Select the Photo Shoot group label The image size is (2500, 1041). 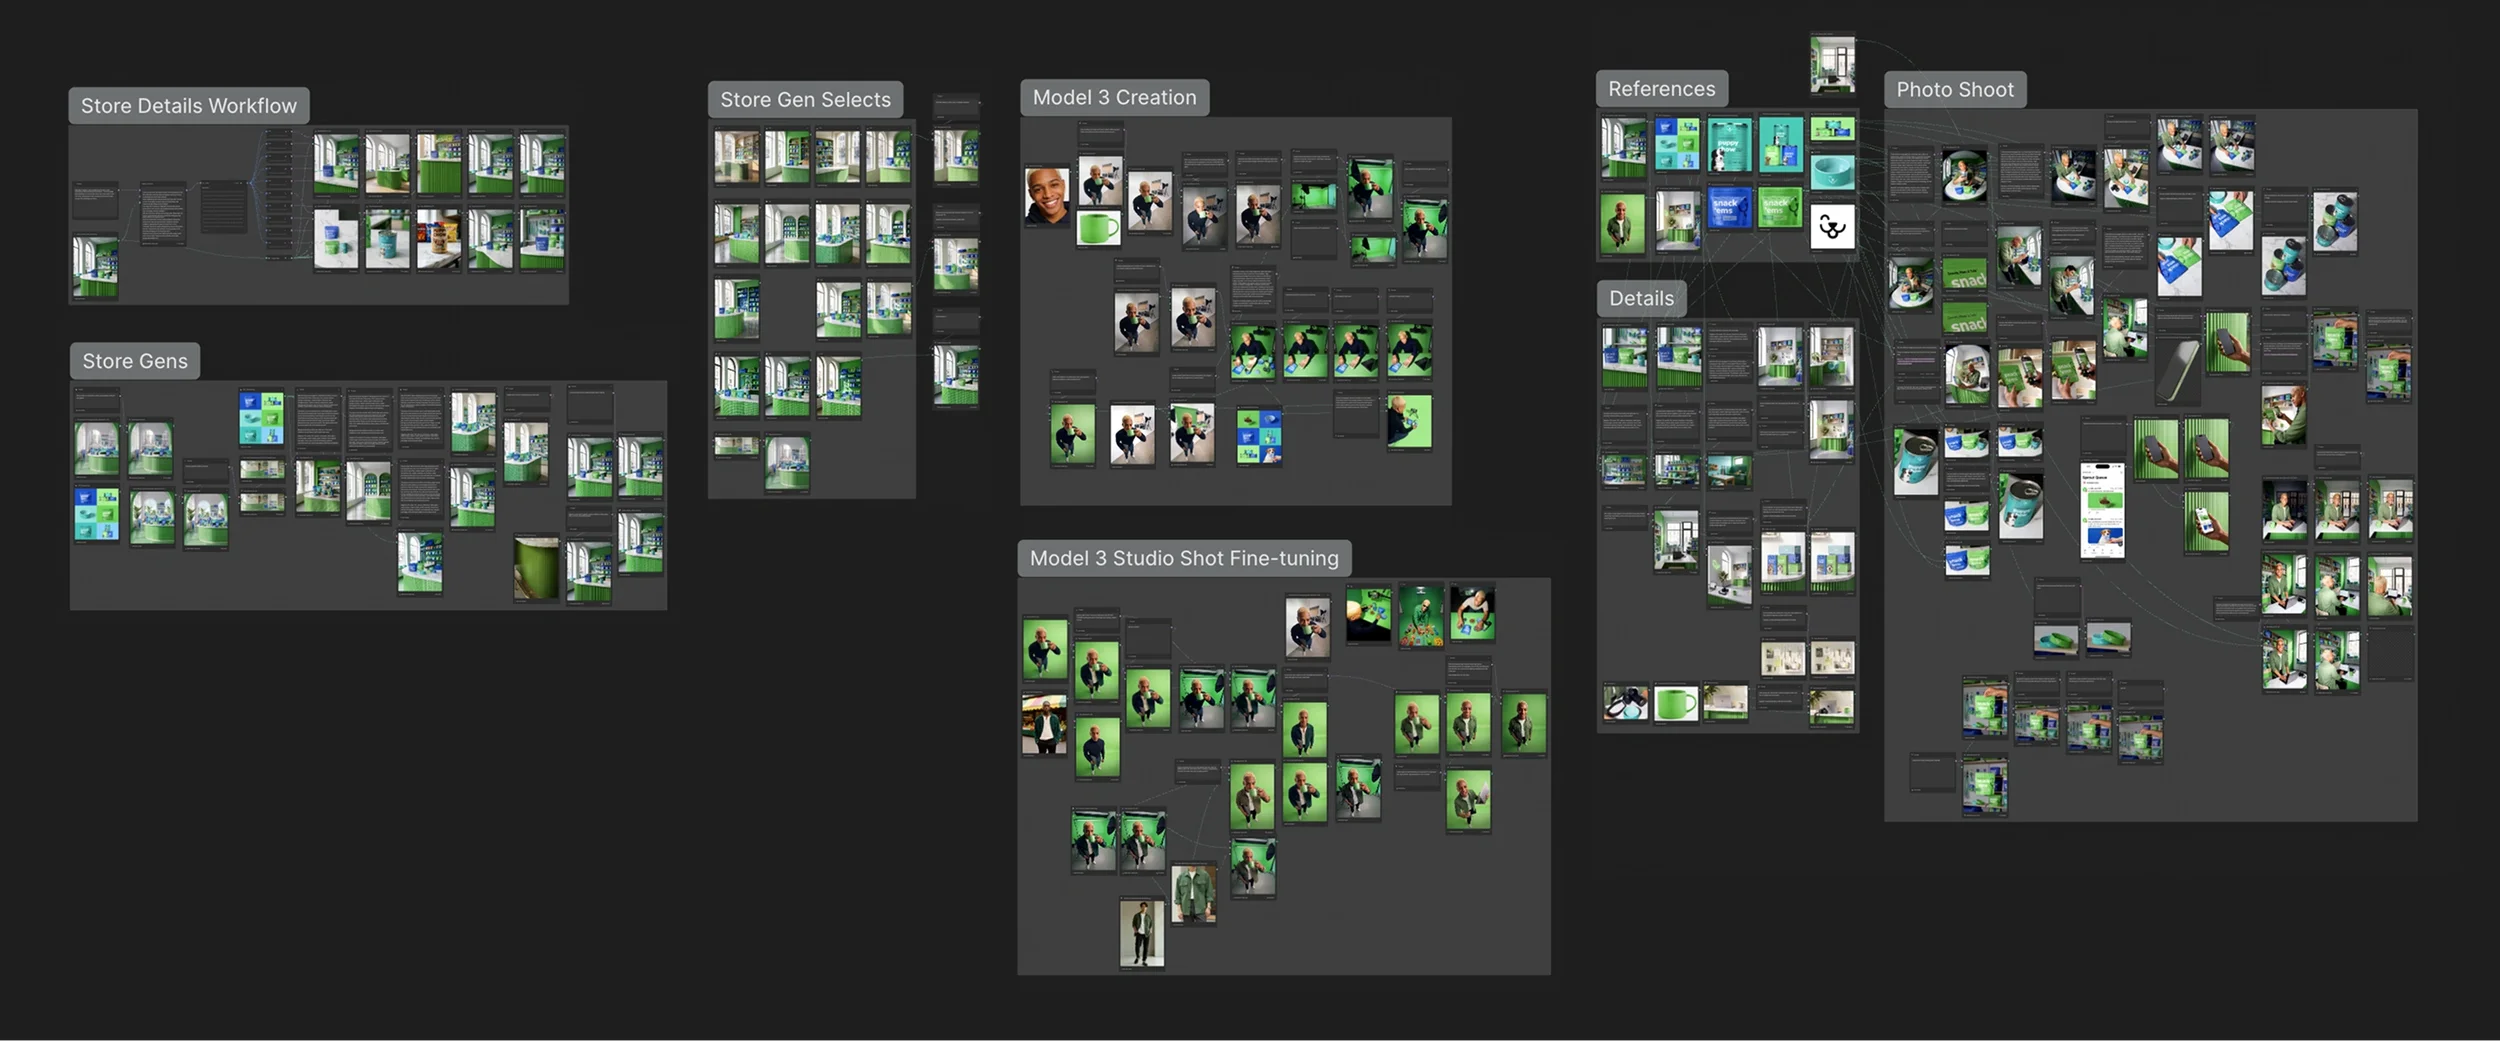[x=1955, y=90]
